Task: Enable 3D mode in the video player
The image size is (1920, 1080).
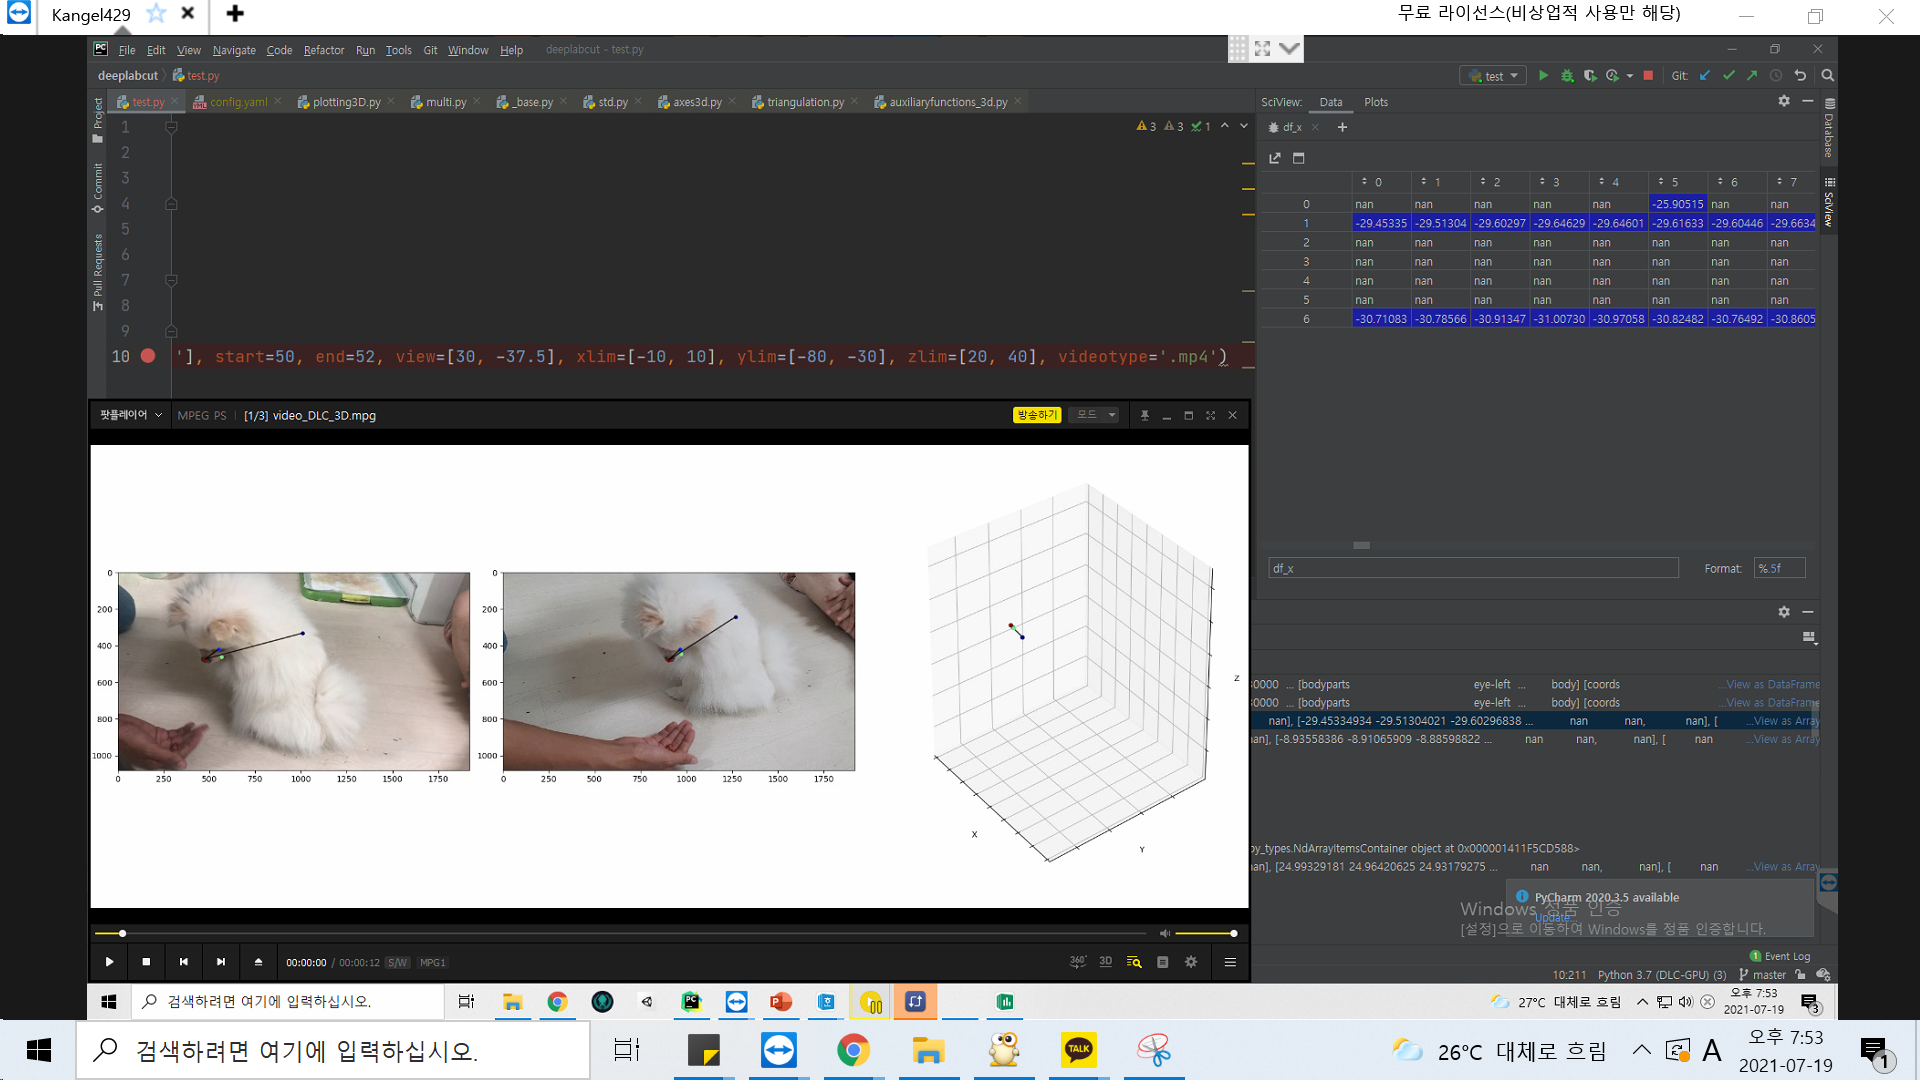Action: tap(1105, 961)
